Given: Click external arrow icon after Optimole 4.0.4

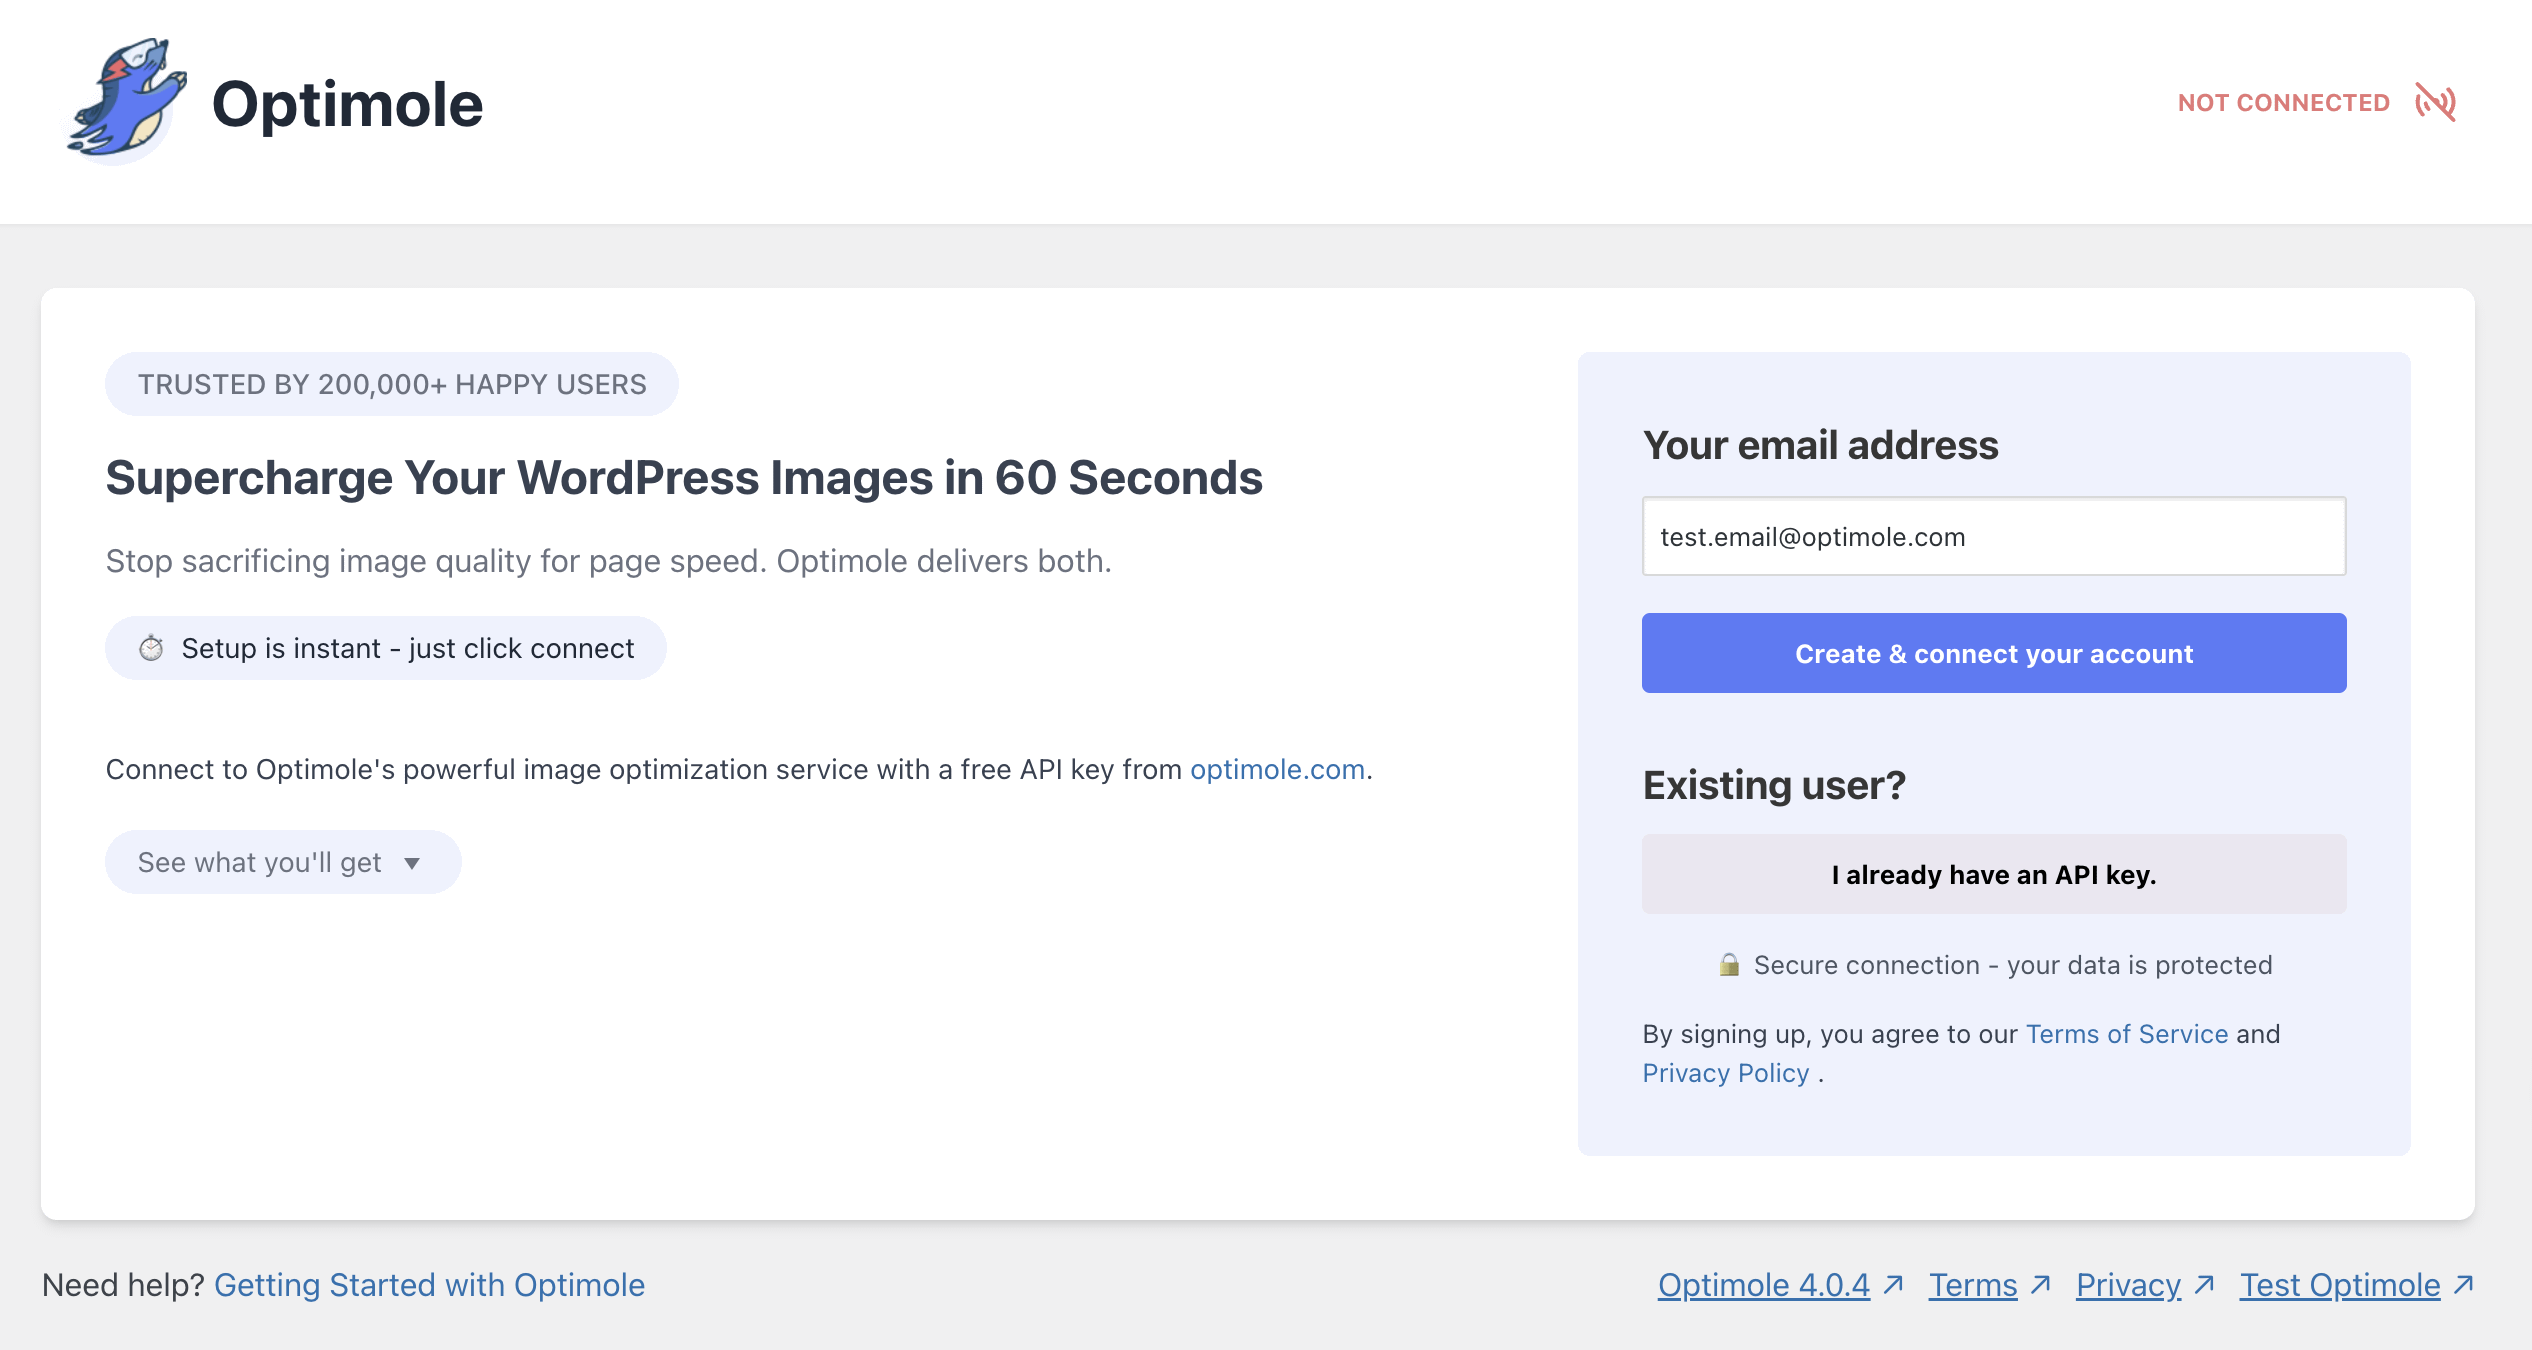Looking at the screenshot, I should tap(1893, 1284).
